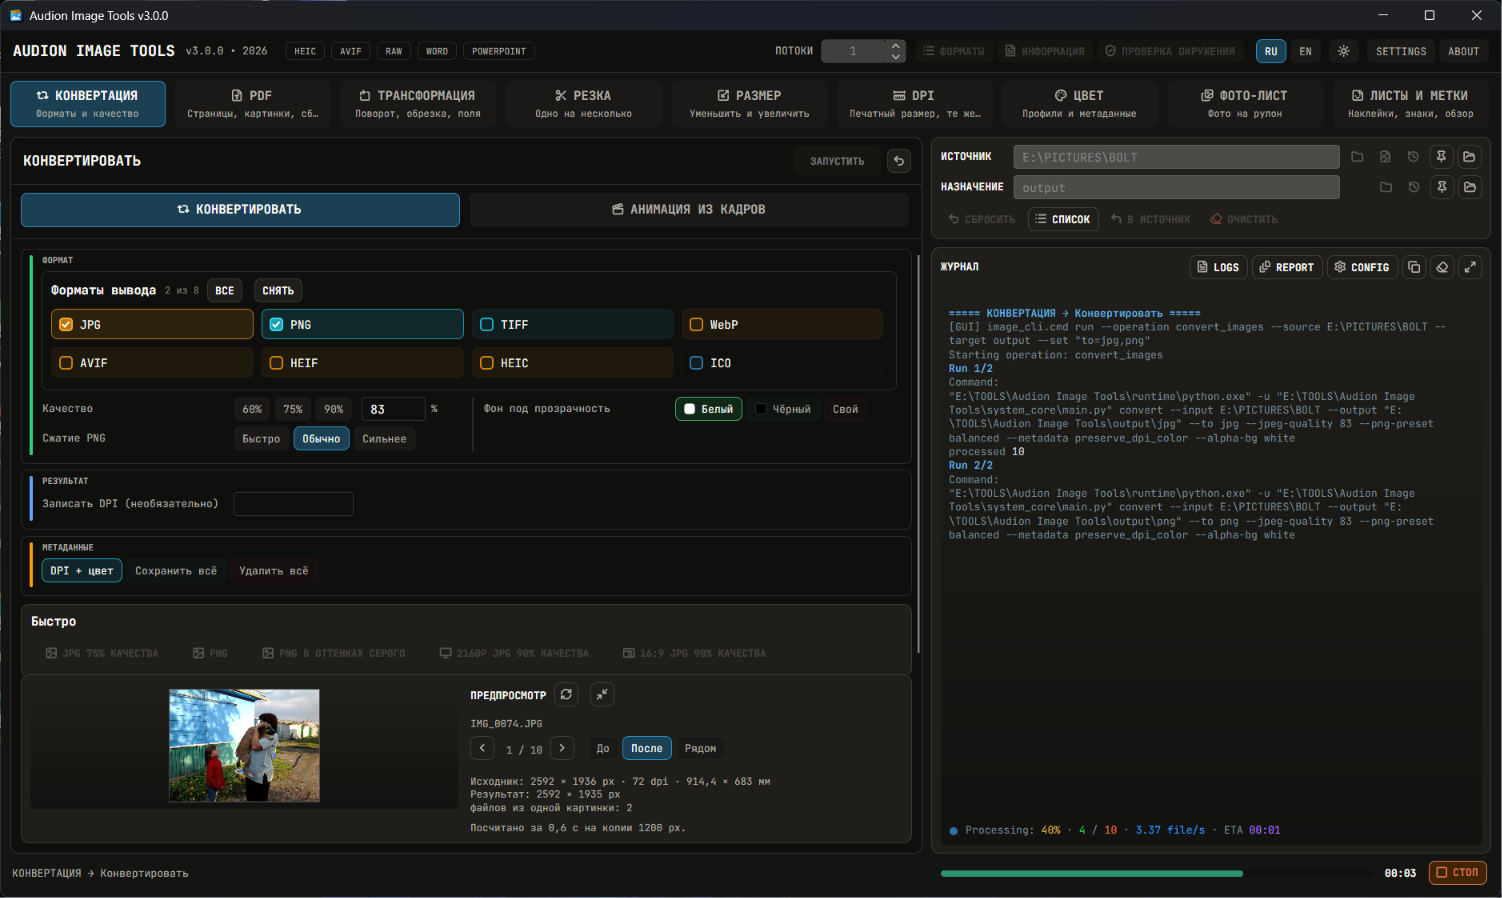Collapse the preview panel
Image resolution: width=1502 pixels, height=898 pixels.
(602, 694)
